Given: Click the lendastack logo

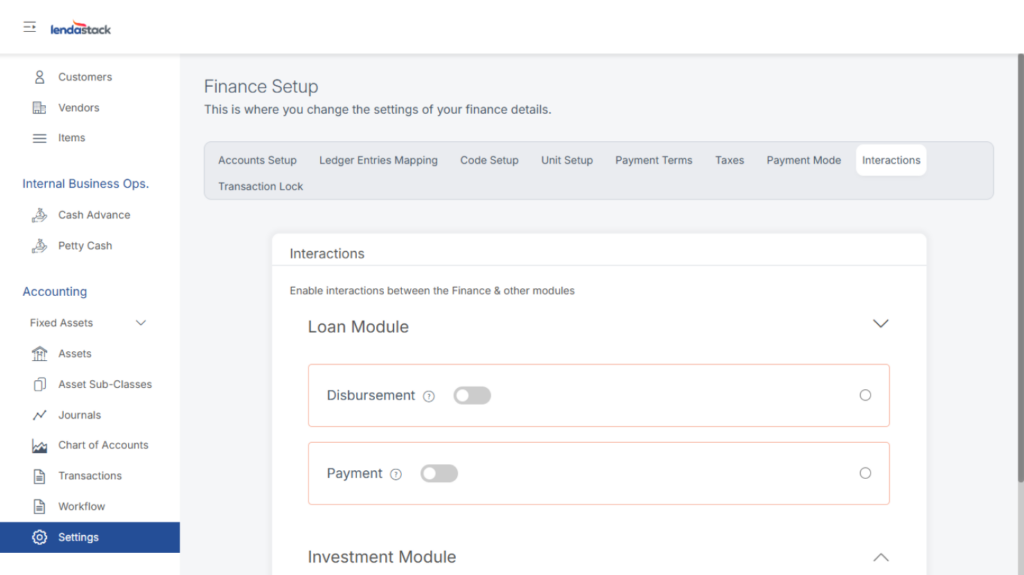Looking at the screenshot, I should point(81,29).
